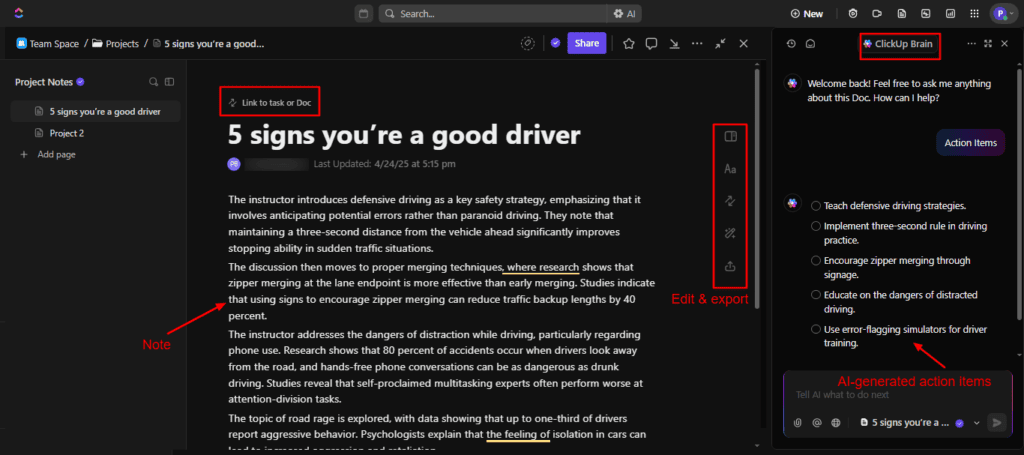Open chat history clock icon in Brain panel
Screen dimensions: 1024x455
(792, 44)
